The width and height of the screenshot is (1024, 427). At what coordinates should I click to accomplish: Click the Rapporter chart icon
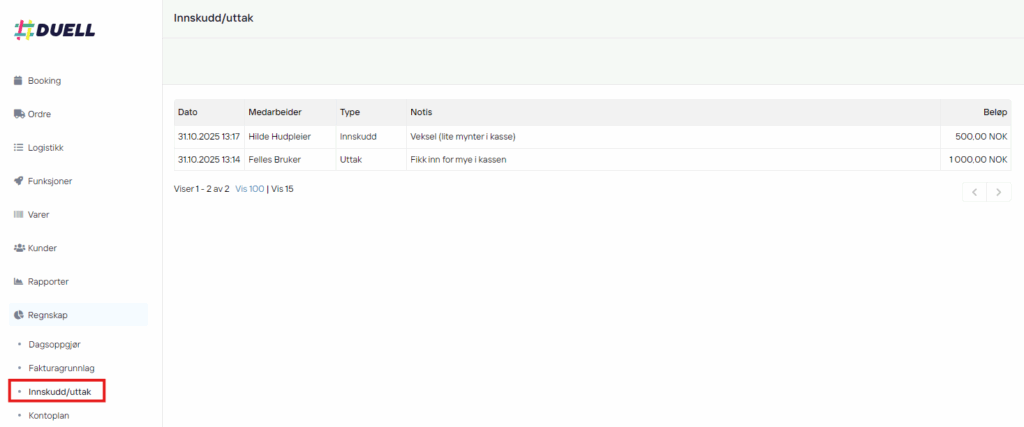coord(18,282)
